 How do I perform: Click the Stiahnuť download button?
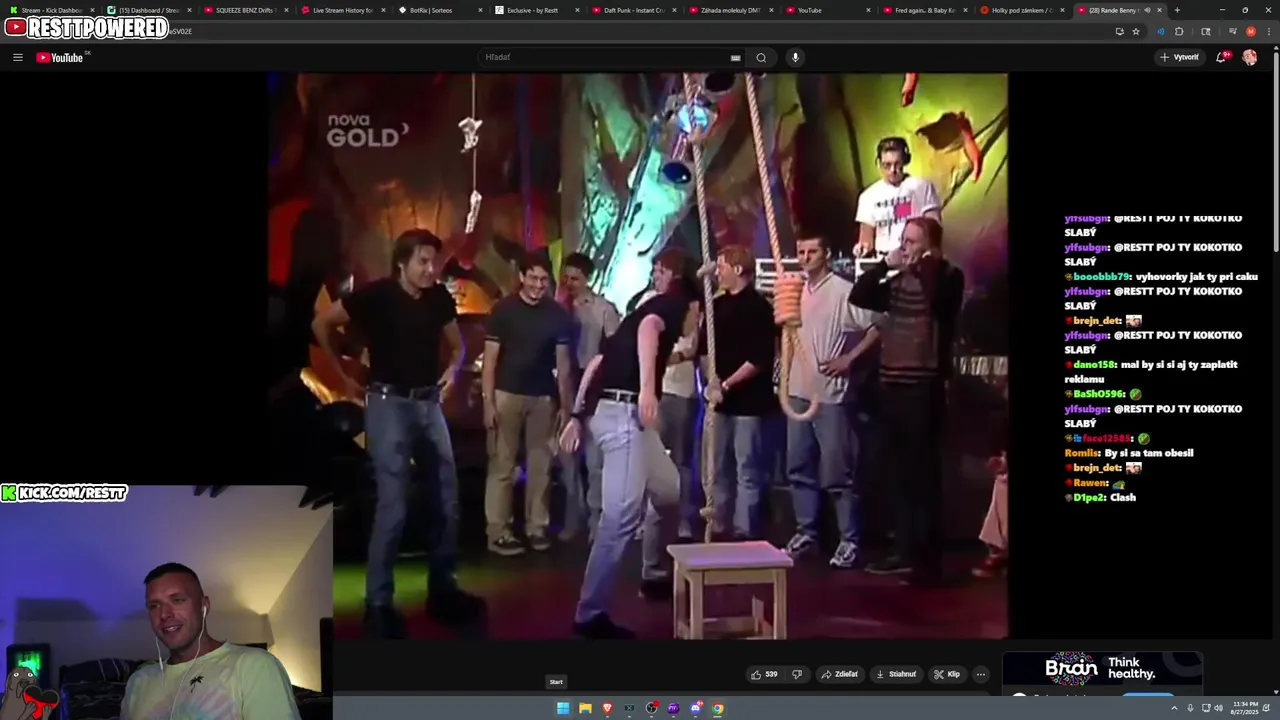pos(896,674)
